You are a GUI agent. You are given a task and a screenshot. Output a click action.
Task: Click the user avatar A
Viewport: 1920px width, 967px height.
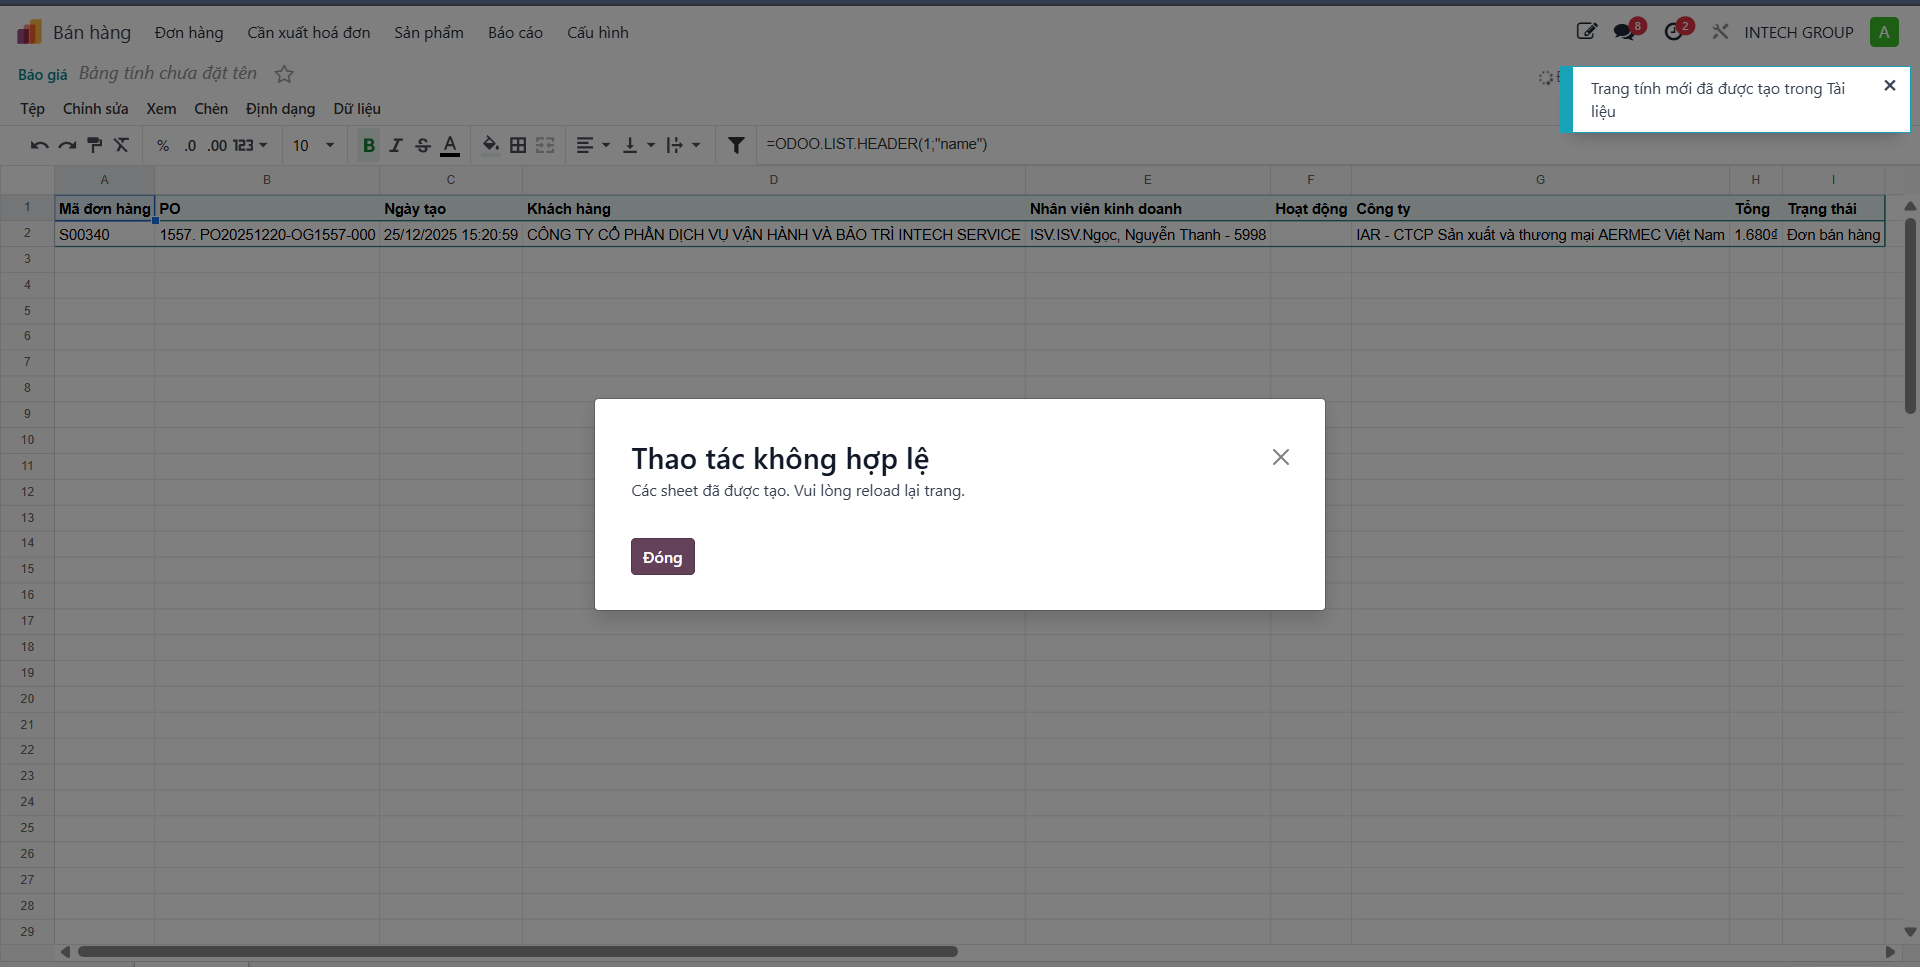(x=1884, y=32)
